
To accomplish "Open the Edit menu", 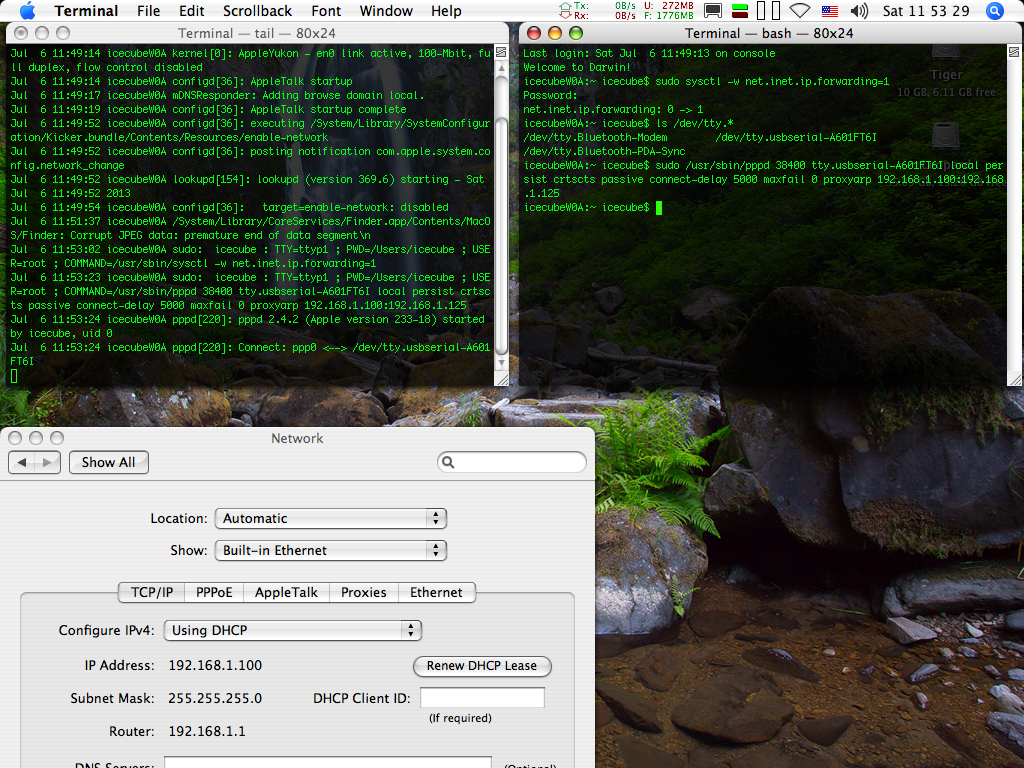I will [x=191, y=10].
